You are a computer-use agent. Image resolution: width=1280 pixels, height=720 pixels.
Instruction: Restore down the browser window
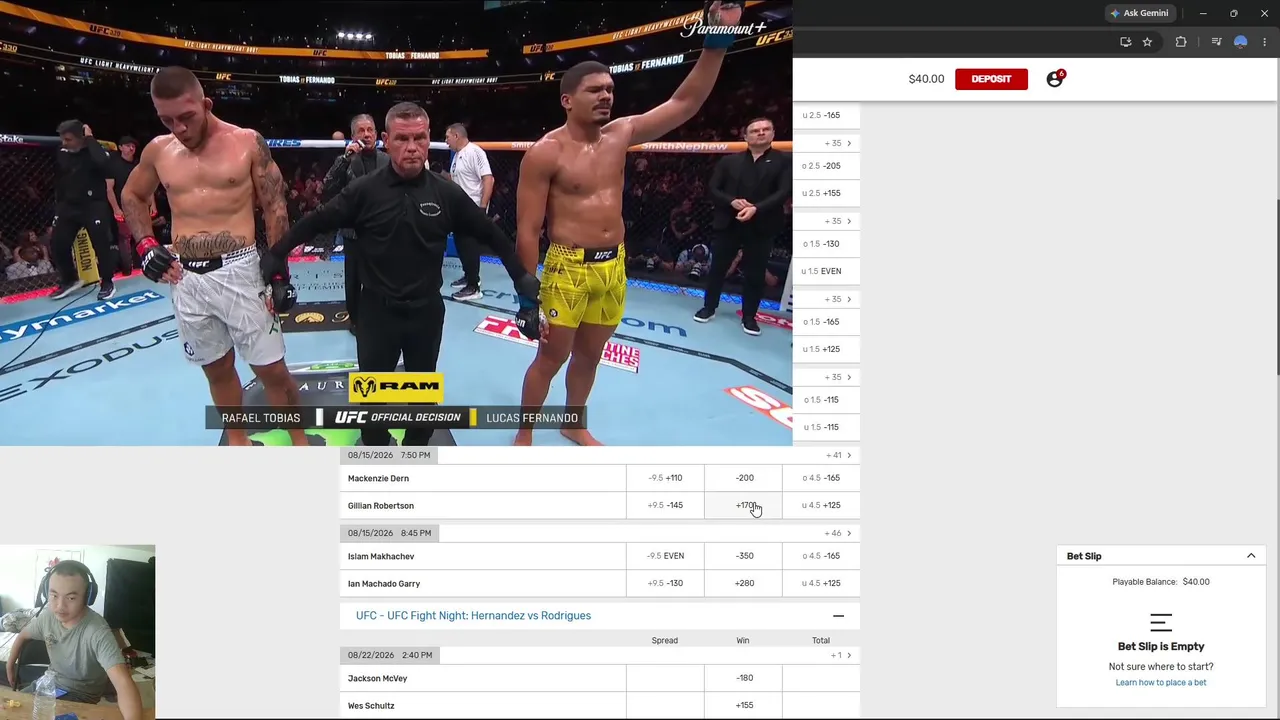[1233, 13]
